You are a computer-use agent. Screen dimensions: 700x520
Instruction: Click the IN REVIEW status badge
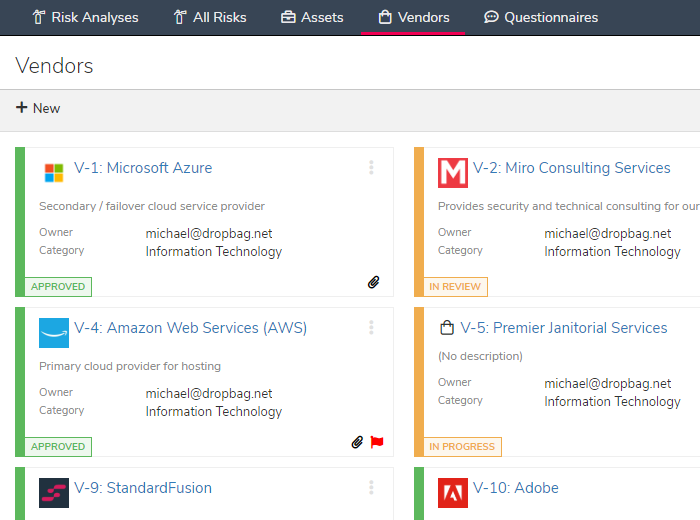455,287
